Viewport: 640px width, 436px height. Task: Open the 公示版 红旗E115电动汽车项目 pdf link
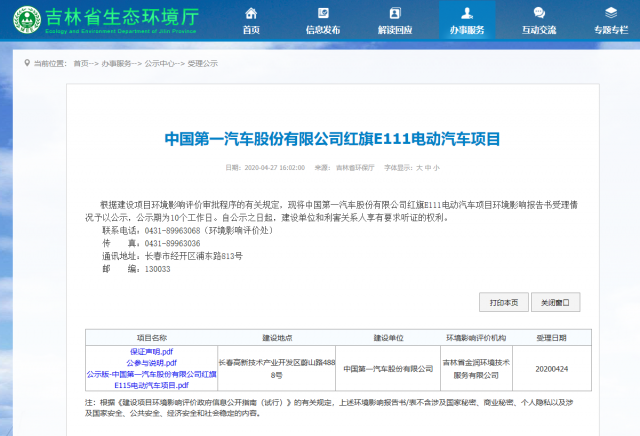pos(151,380)
